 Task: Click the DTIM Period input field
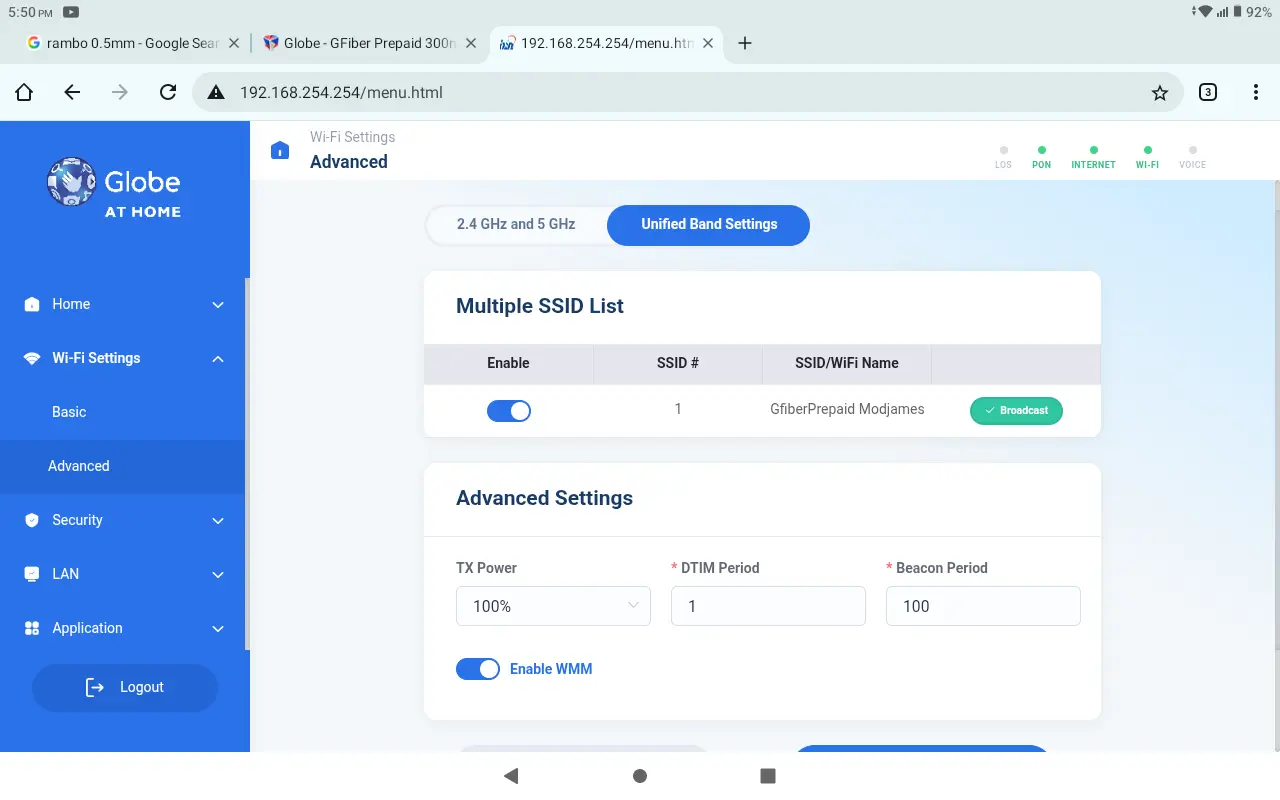[x=768, y=606]
